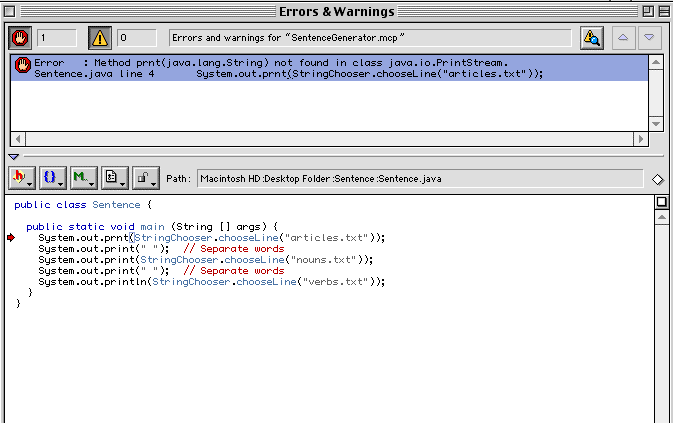Go to previous message with up arrow
673x423 pixels.
point(623,38)
